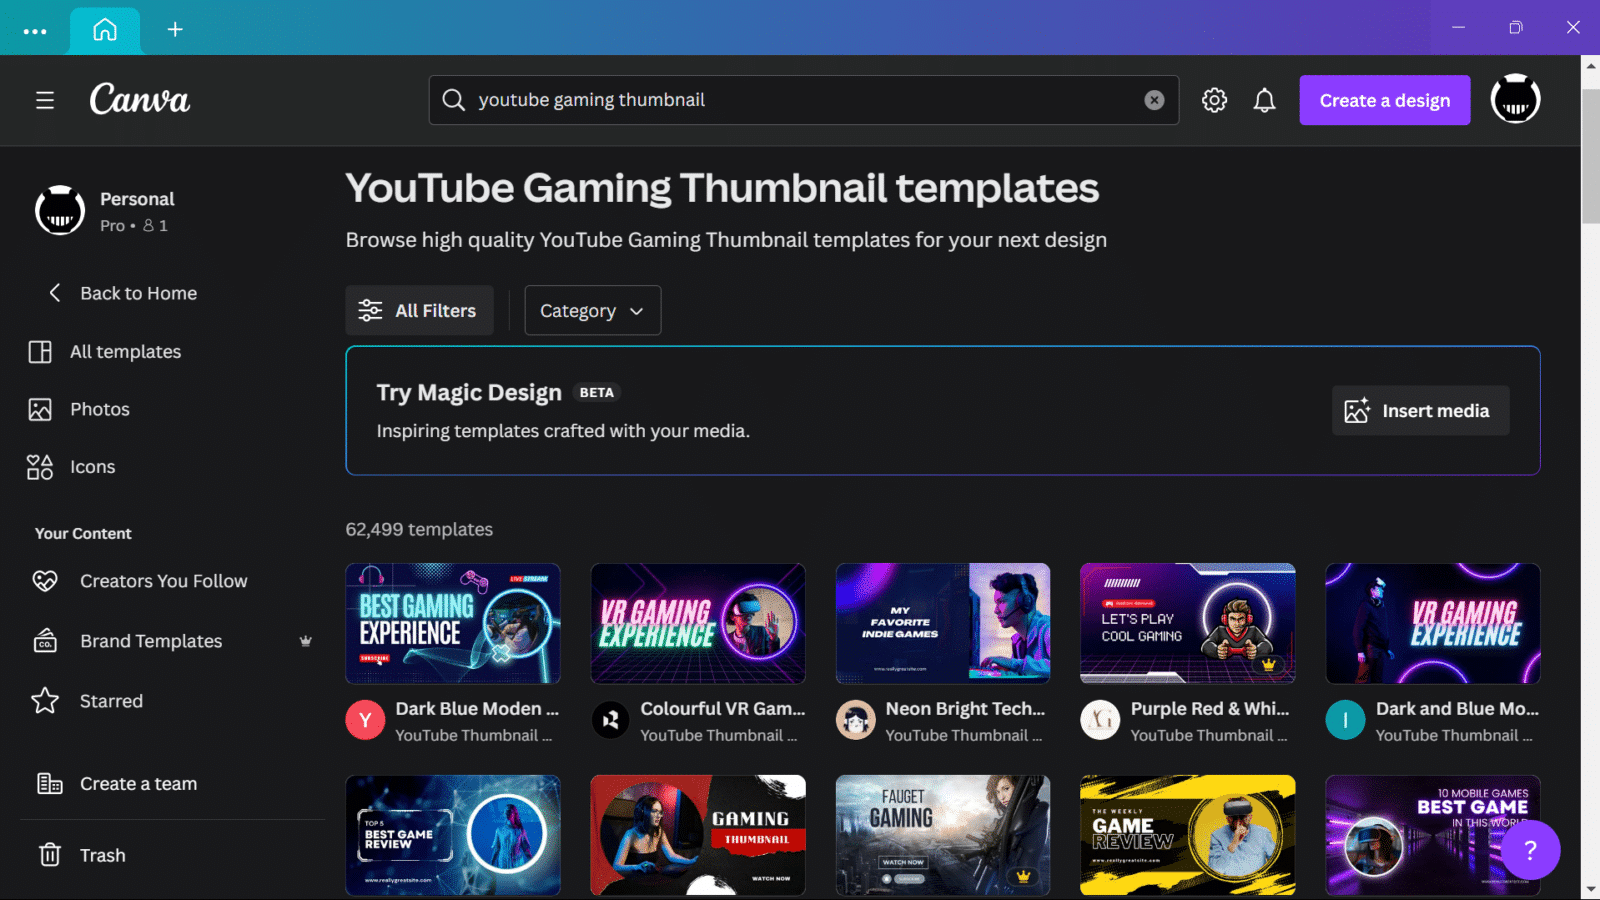Click the red Y creator avatar
This screenshot has width=1600, height=900.
point(365,720)
